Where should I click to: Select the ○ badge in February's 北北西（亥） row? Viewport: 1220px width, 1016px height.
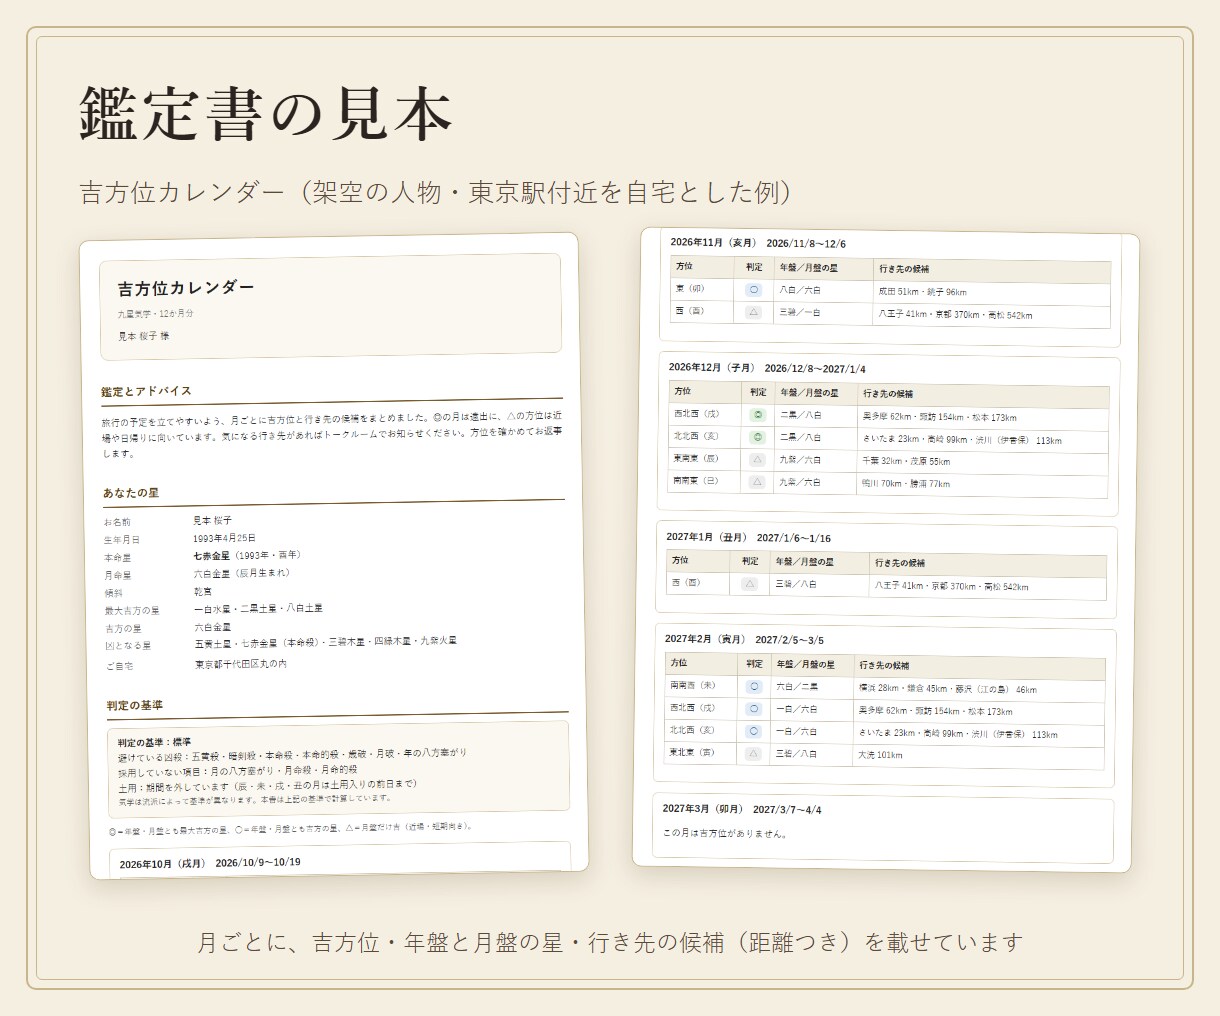754,731
